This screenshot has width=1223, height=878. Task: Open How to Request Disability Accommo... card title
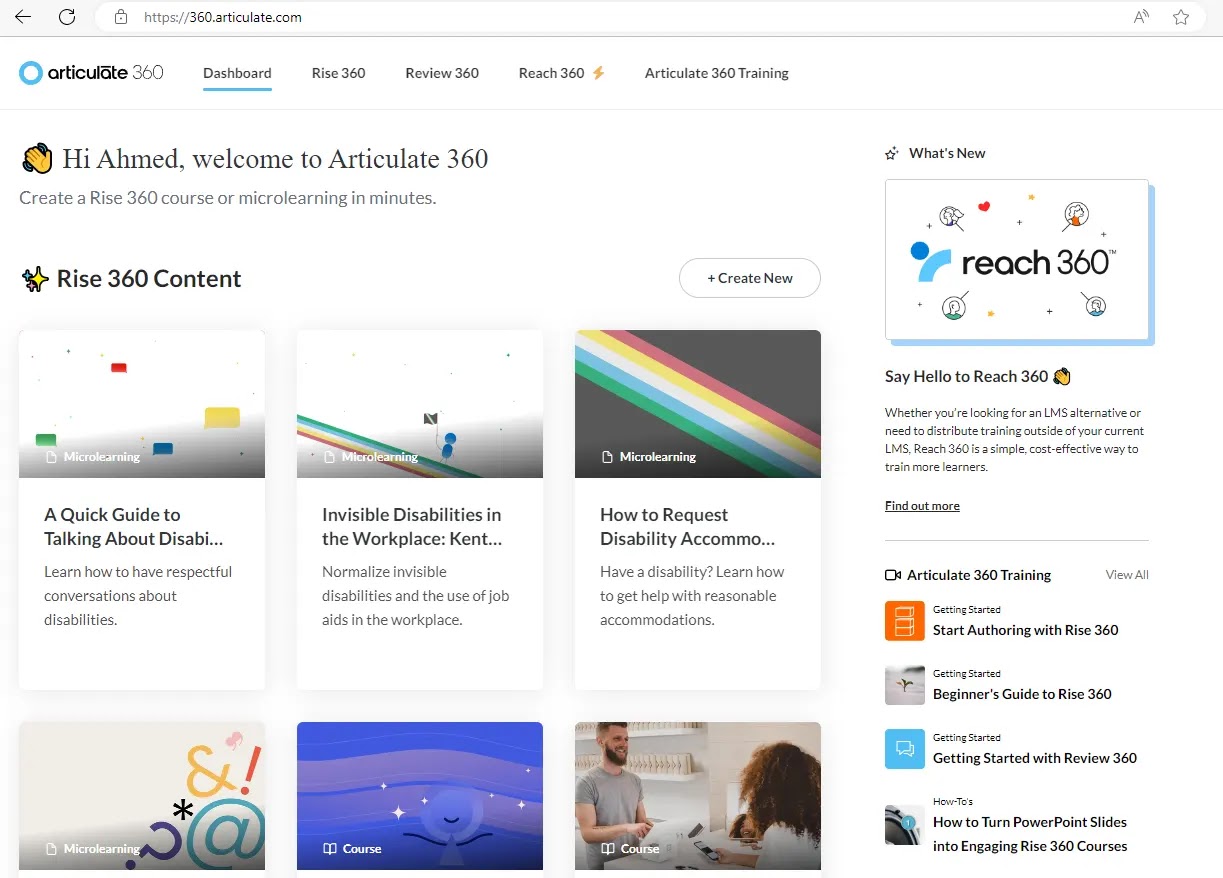[x=688, y=527]
